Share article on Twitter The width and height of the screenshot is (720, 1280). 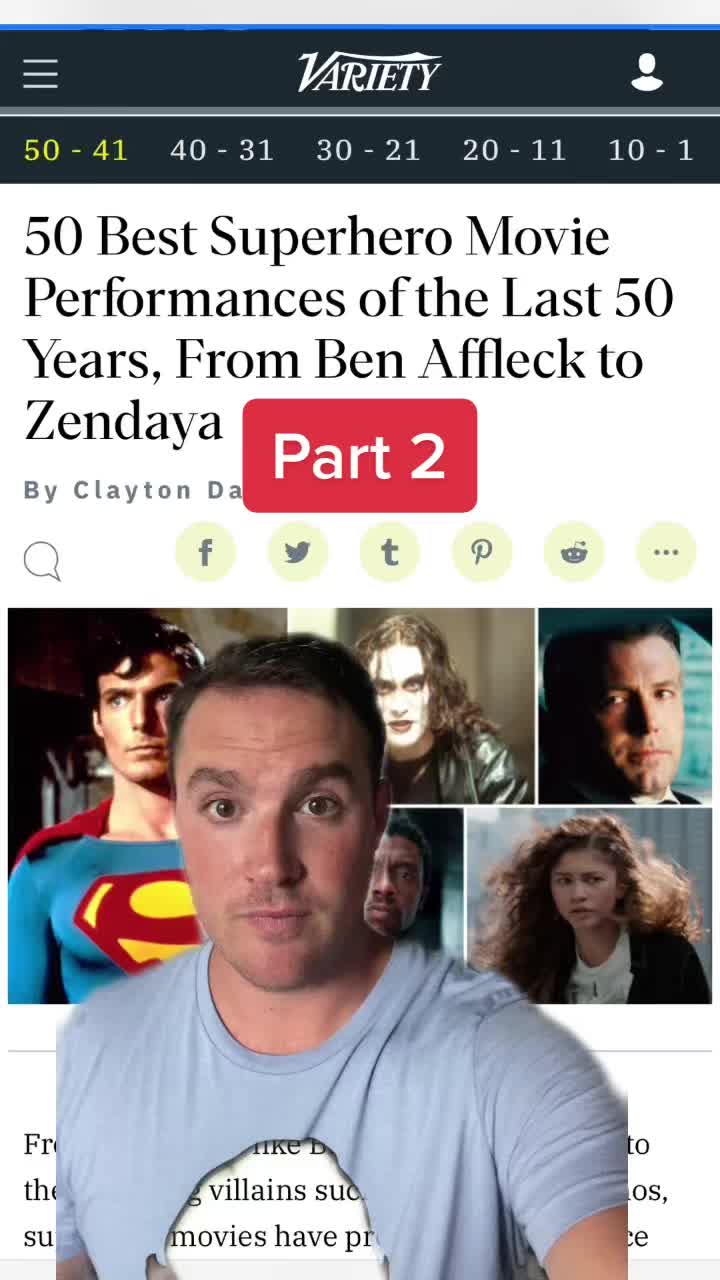point(297,551)
